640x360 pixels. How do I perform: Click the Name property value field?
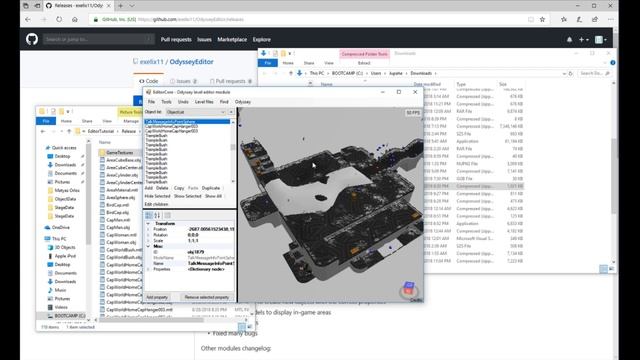point(211,264)
